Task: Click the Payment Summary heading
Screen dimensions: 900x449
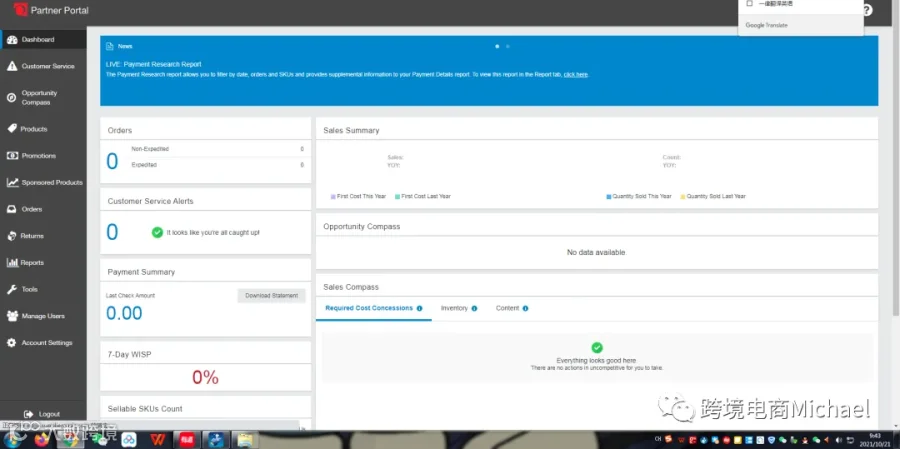Action: pyautogui.click(x=141, y=272)
